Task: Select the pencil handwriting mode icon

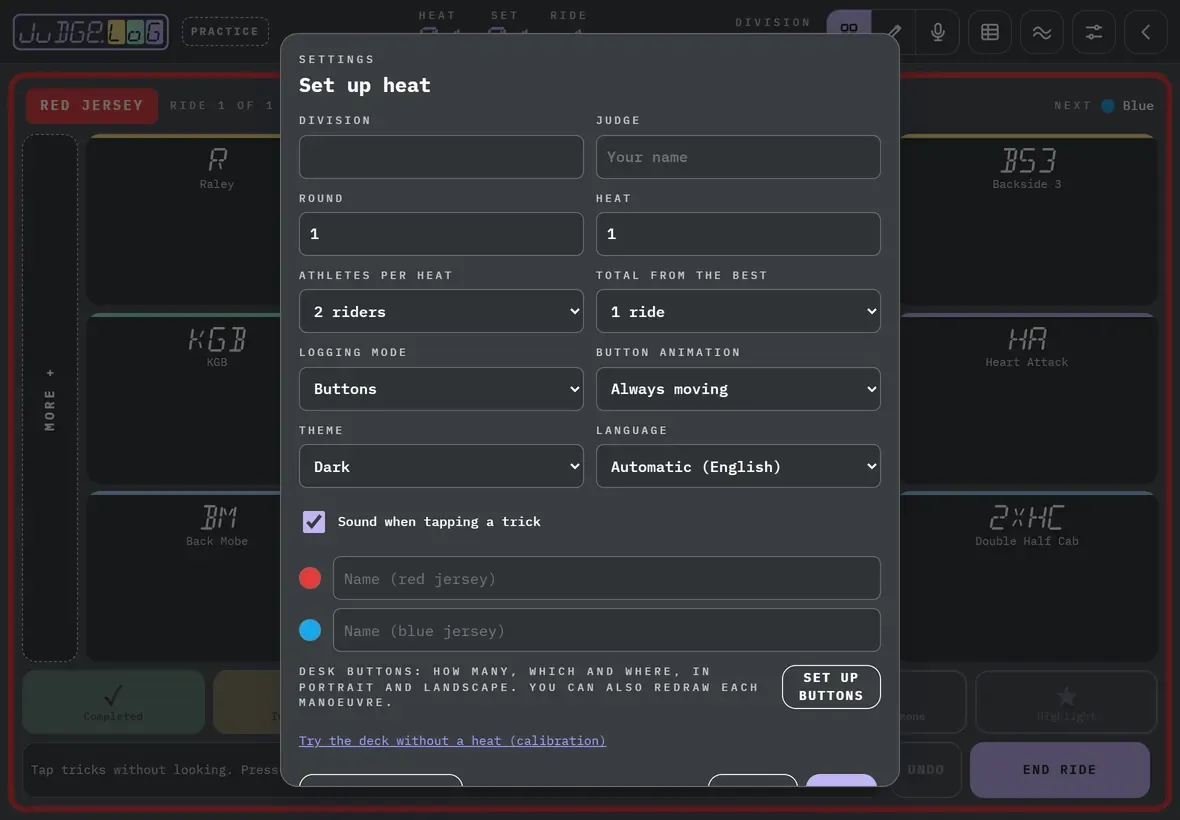Action: coord(894,32)
